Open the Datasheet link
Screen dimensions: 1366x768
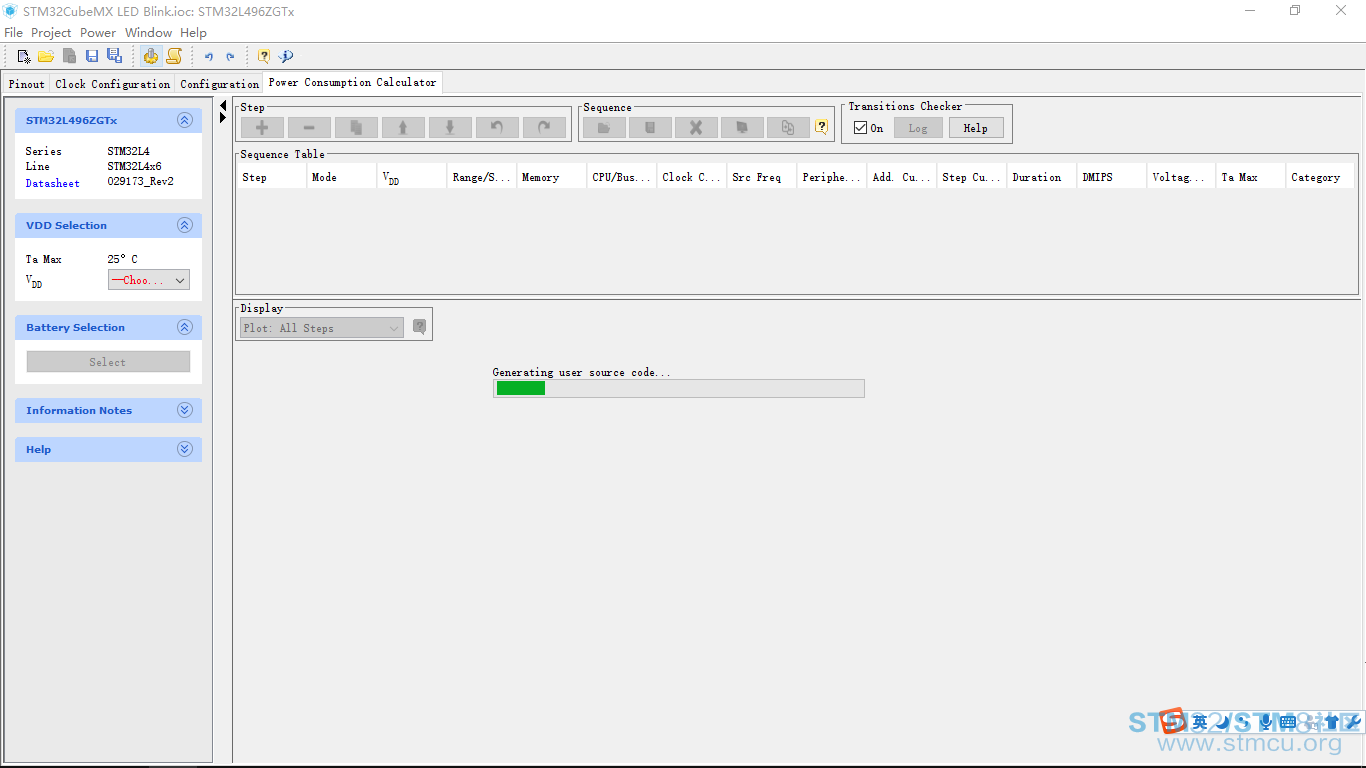click(53, 183)
